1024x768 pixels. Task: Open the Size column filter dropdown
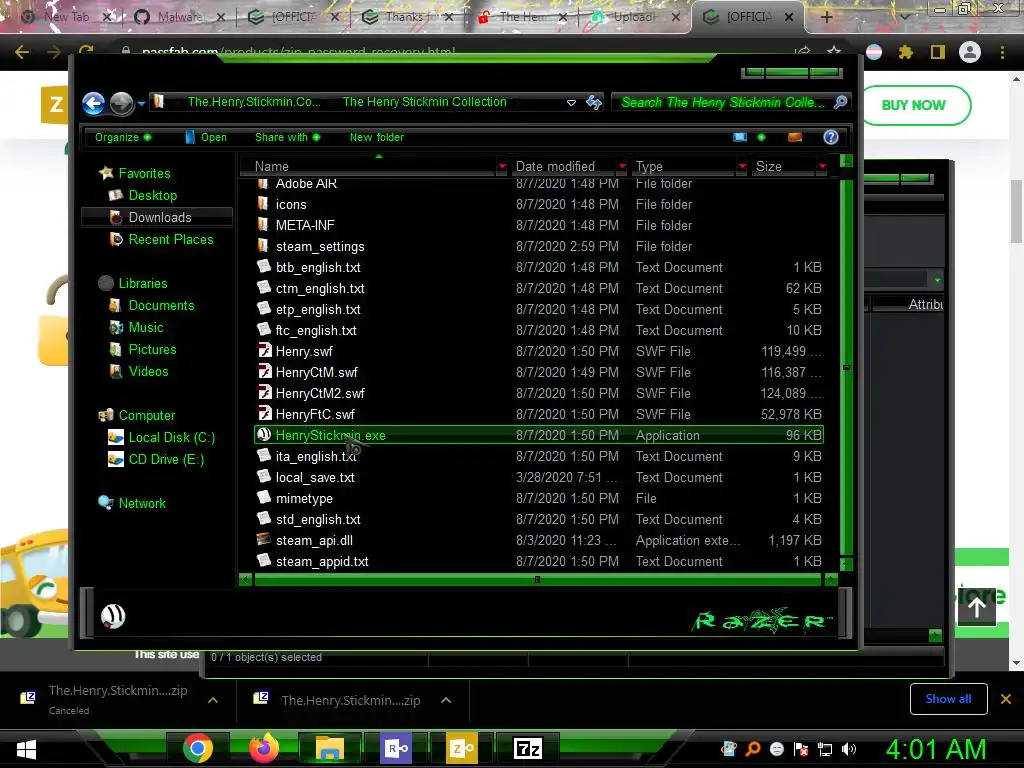(x=822, y=167)
